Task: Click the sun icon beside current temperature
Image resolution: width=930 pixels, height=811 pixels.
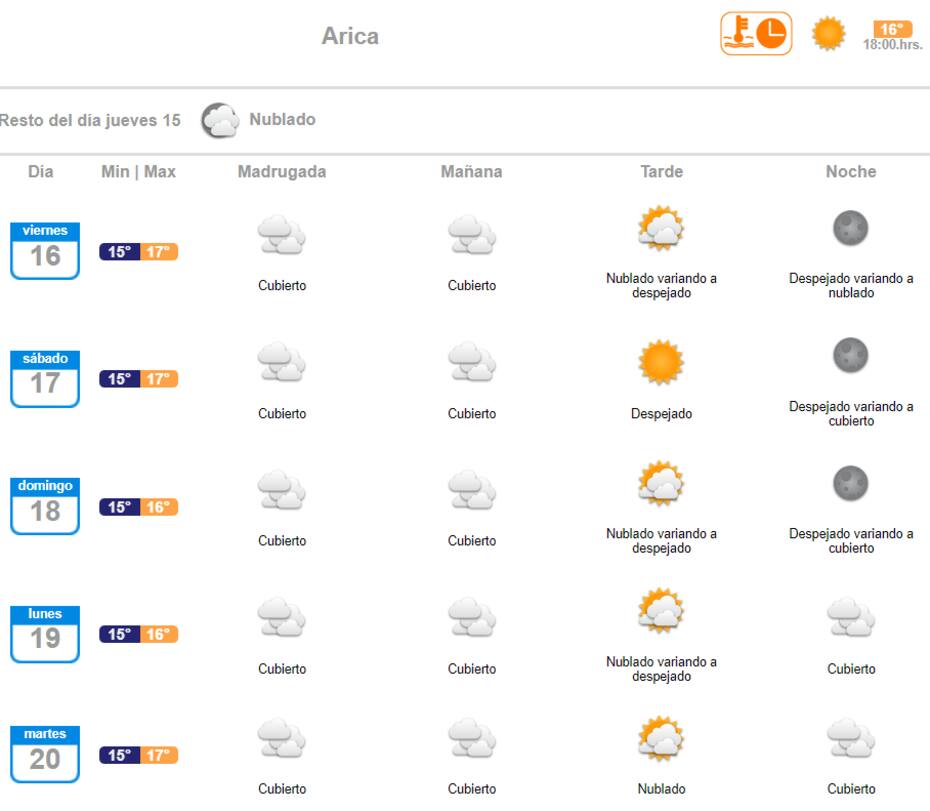Action: 828,33
